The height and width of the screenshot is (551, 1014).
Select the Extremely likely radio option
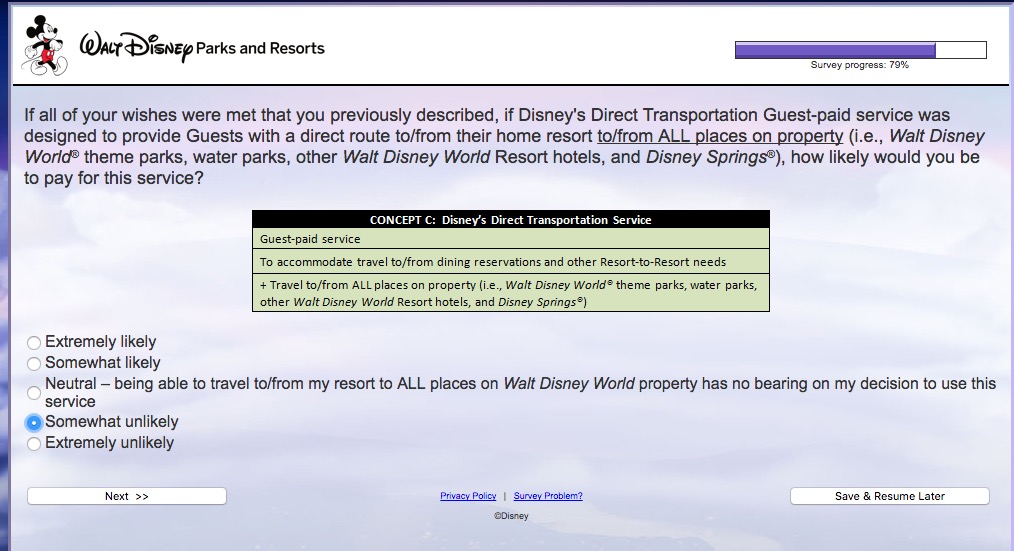pos(34,342)
